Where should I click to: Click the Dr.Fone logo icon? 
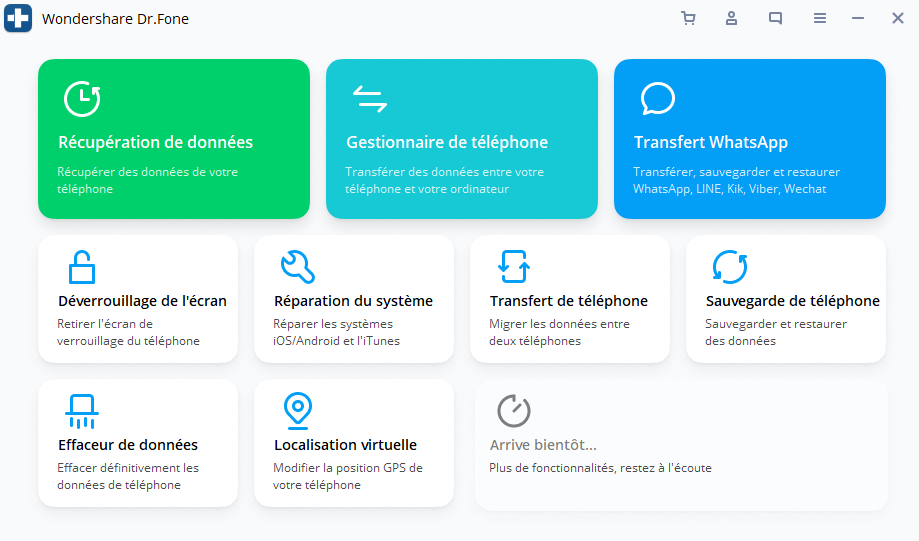click(x=17, y=18)
